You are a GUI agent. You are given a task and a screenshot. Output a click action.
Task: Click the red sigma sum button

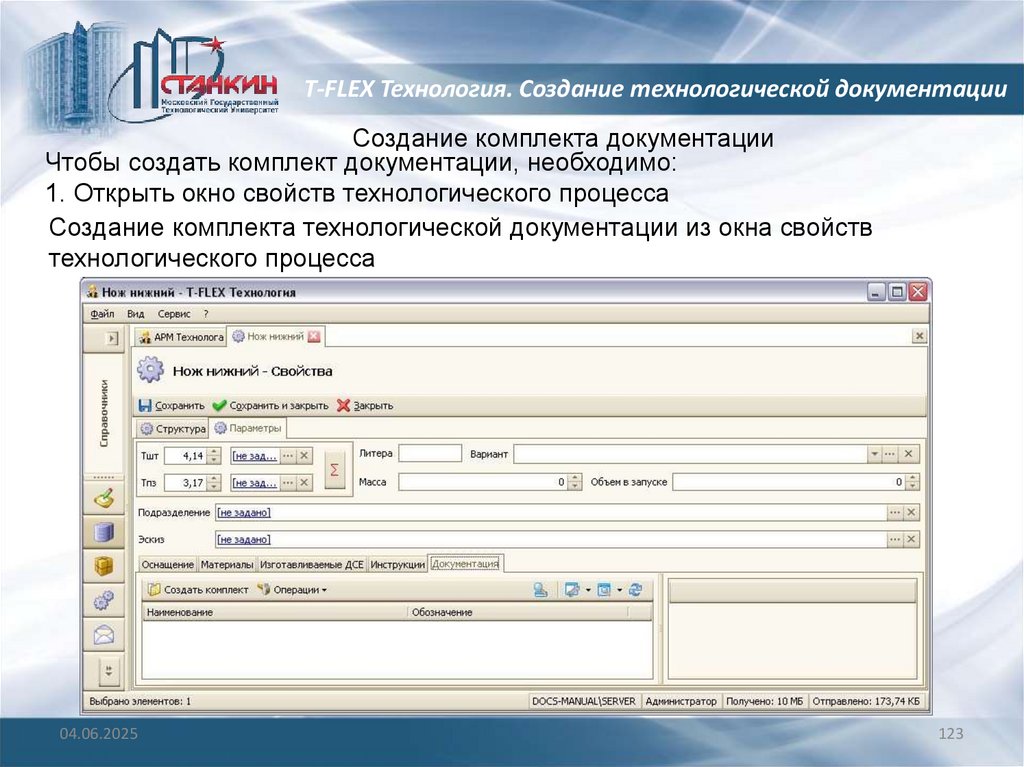(334, 469)
